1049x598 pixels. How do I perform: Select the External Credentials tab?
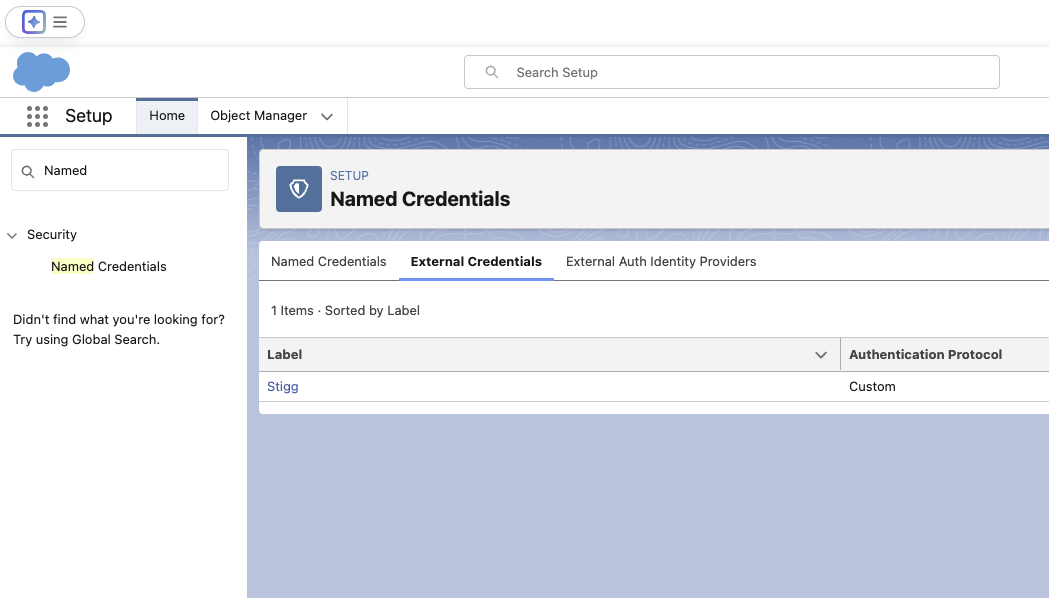pos(476,262)
